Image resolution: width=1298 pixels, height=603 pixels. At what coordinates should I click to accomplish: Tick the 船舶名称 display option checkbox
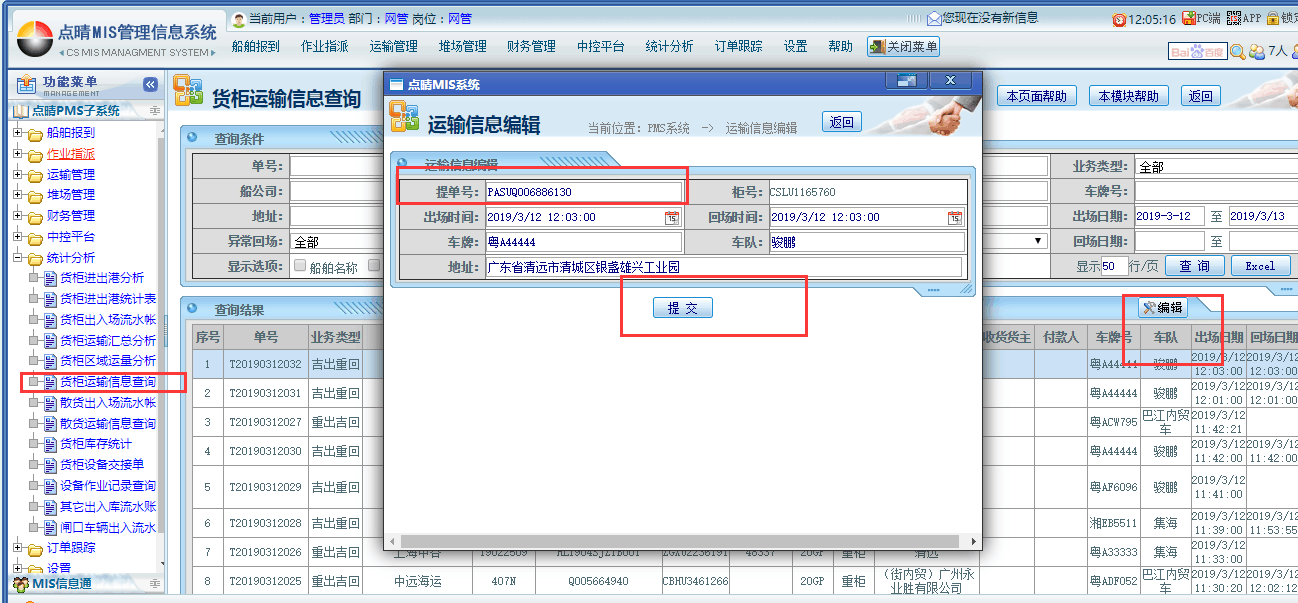tap(299, 266)
